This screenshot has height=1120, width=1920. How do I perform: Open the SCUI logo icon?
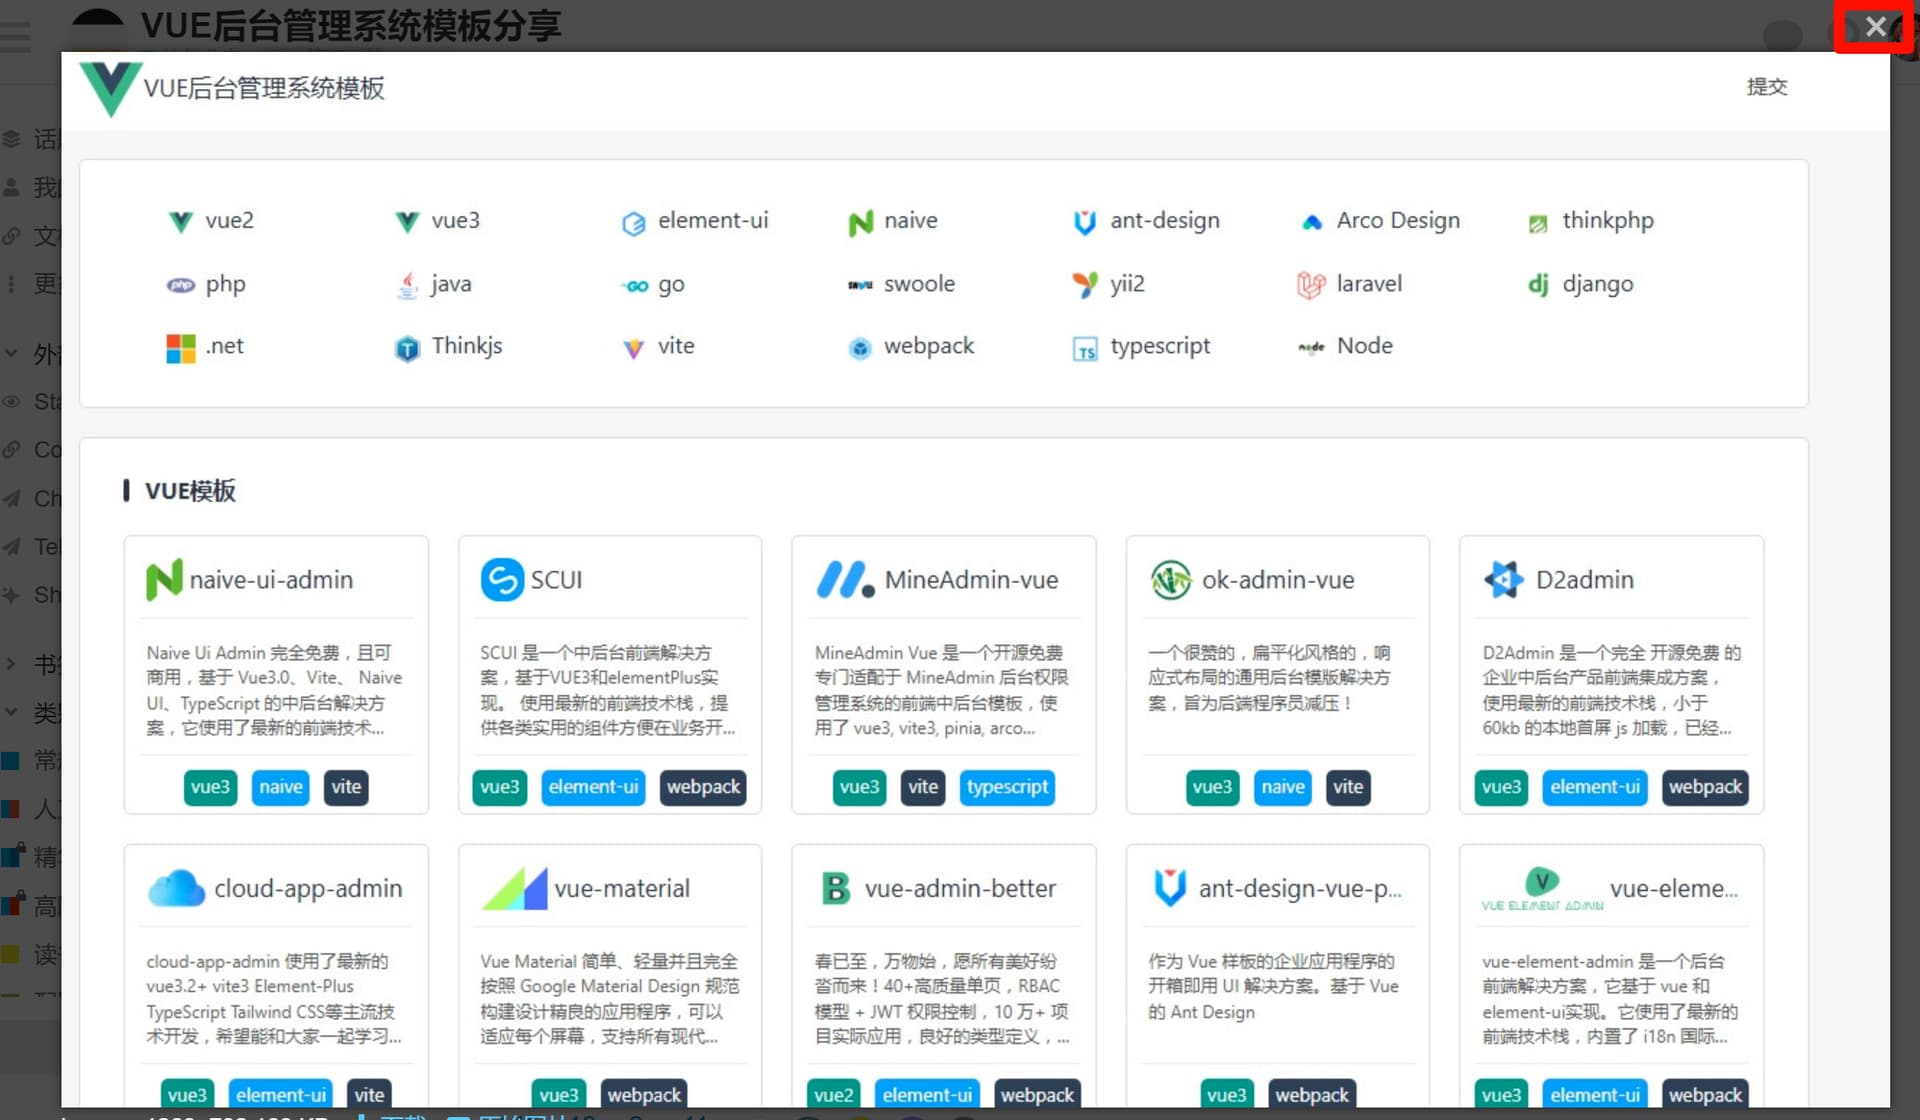click(502, 580)
